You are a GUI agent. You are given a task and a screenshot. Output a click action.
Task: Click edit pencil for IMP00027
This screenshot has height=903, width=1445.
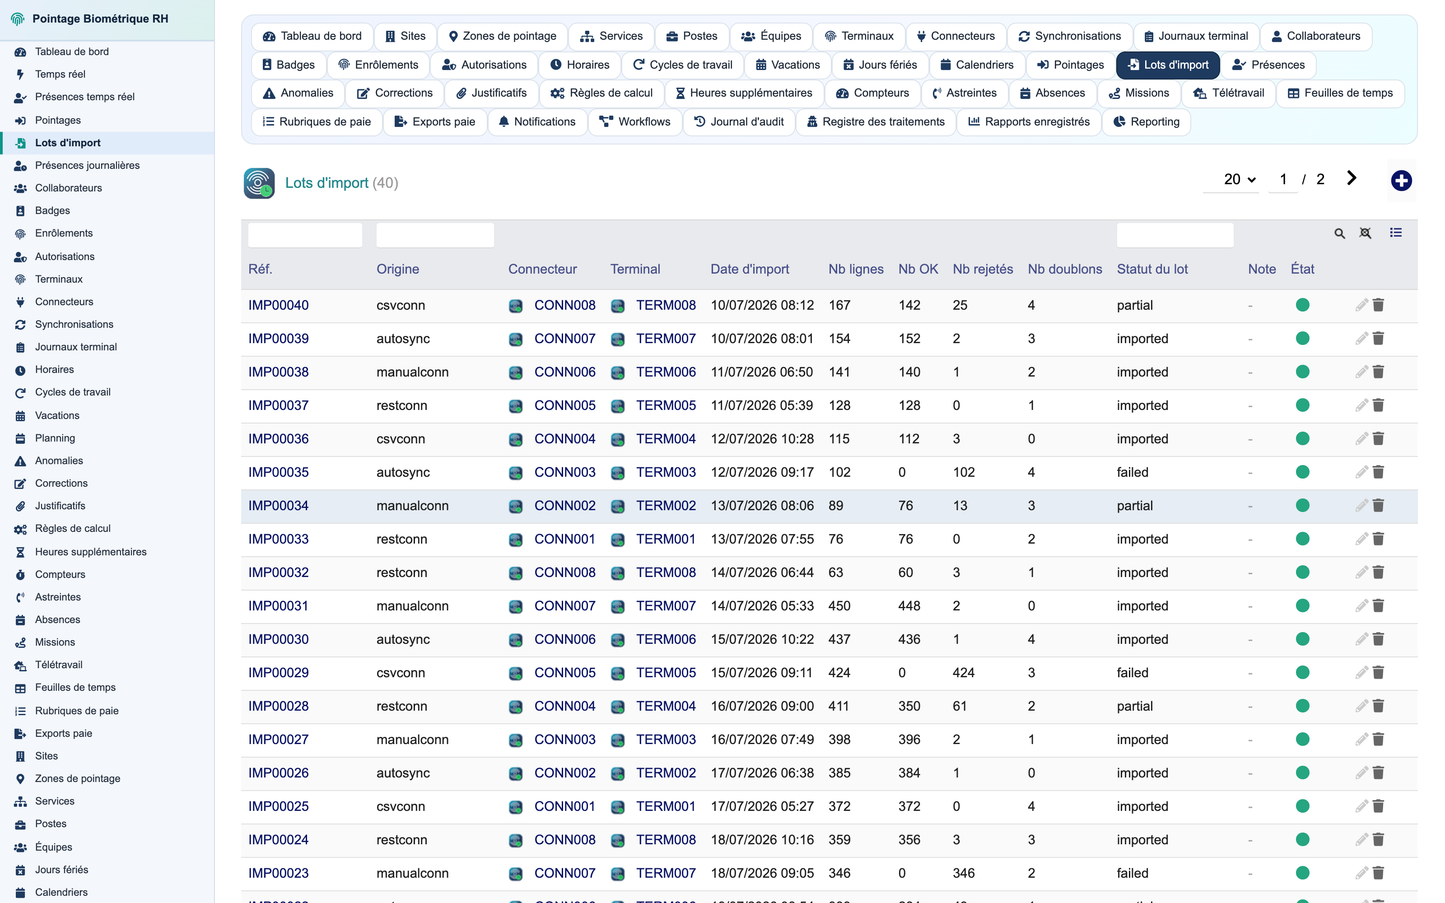coord(1361,740)
